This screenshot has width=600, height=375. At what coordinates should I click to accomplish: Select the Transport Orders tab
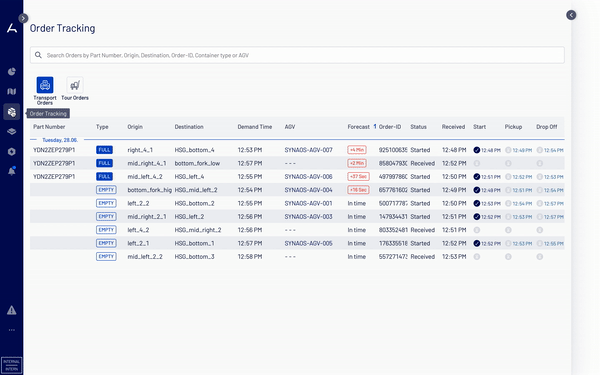click(x=45, y=91)
